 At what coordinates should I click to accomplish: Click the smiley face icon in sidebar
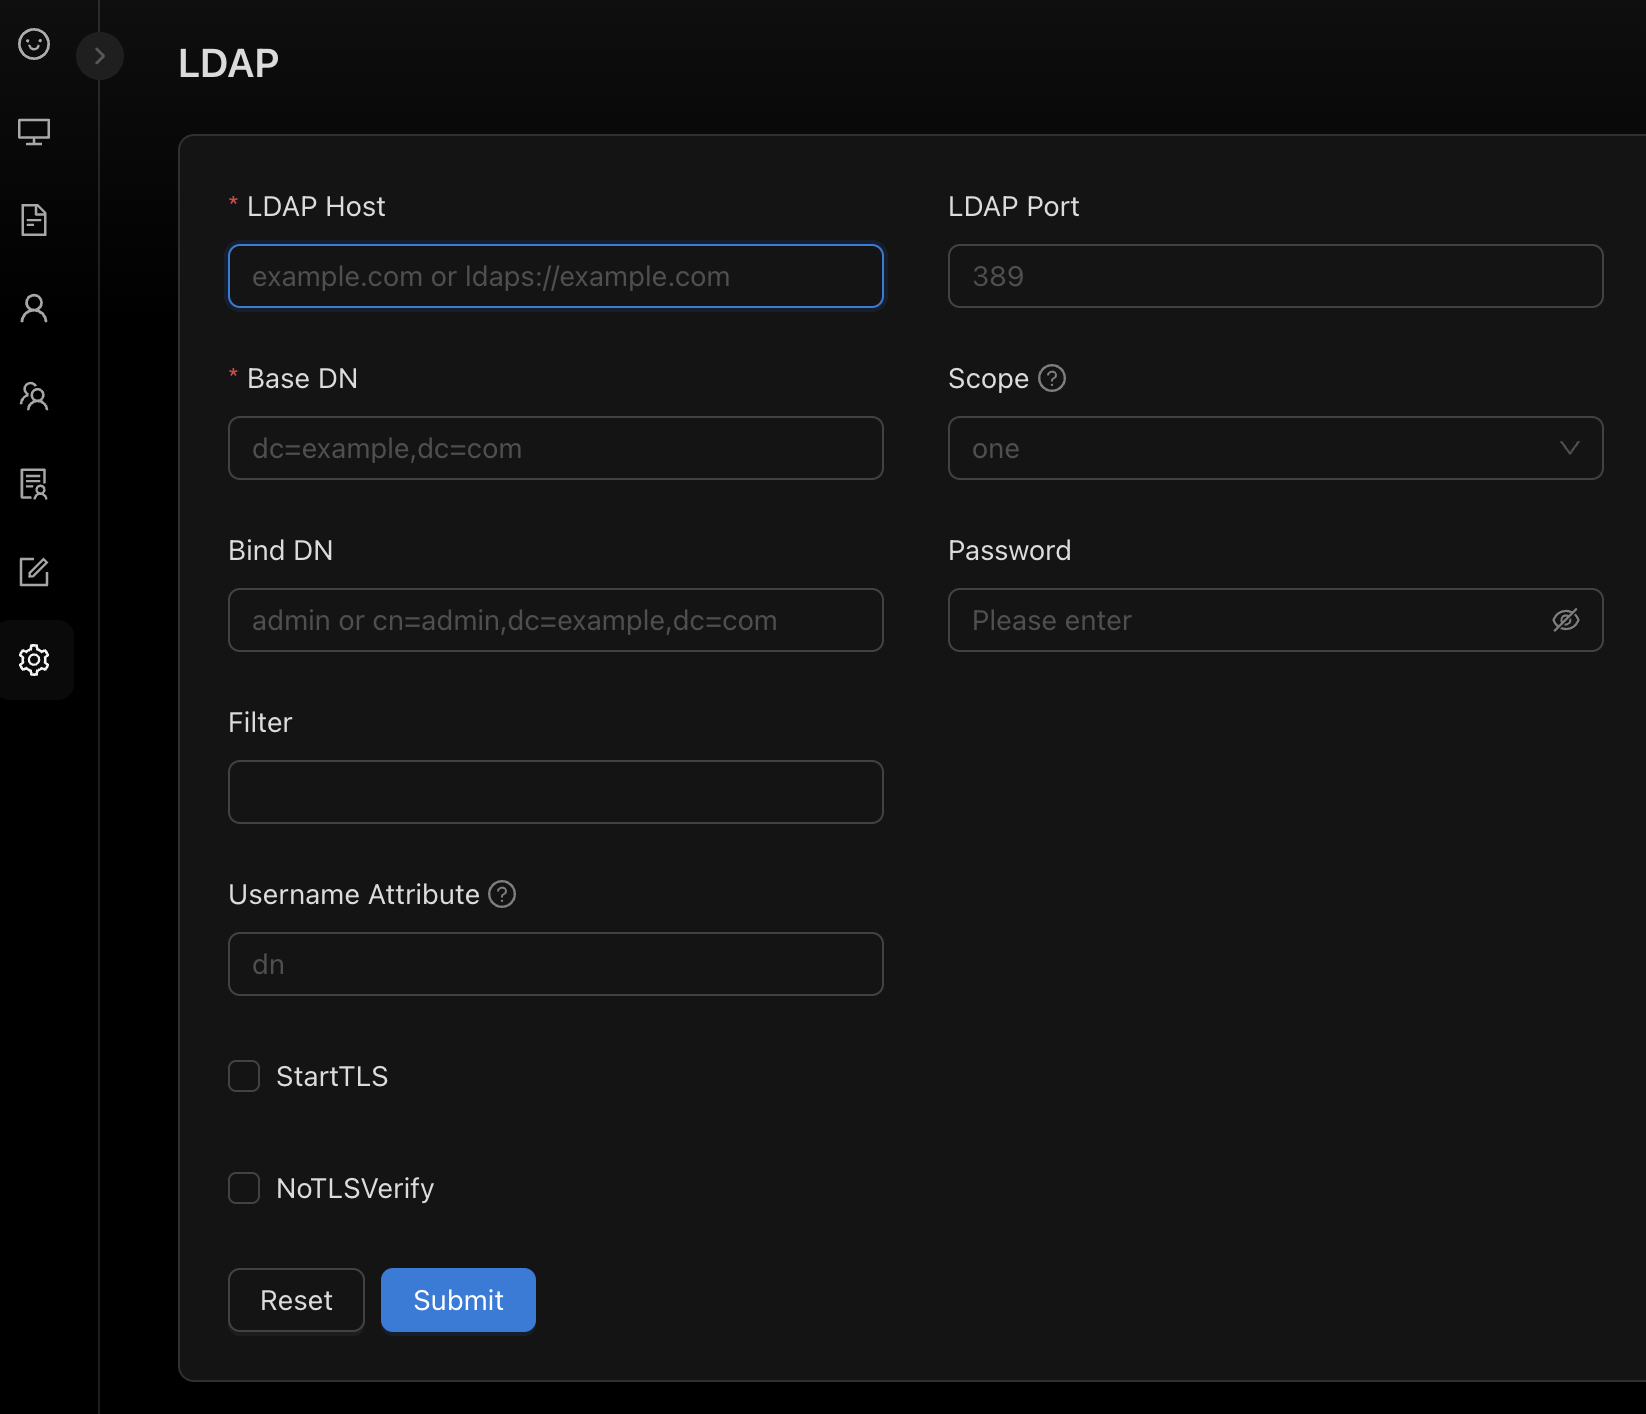pos(34,44)
